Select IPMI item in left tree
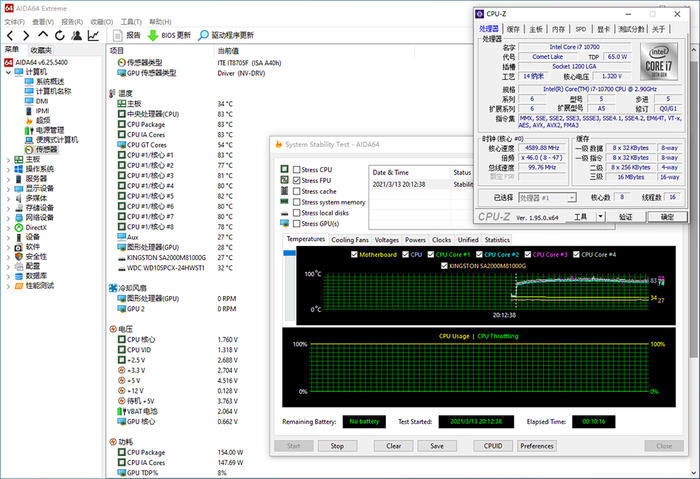The image size is (700, 479). pos(37,111)
